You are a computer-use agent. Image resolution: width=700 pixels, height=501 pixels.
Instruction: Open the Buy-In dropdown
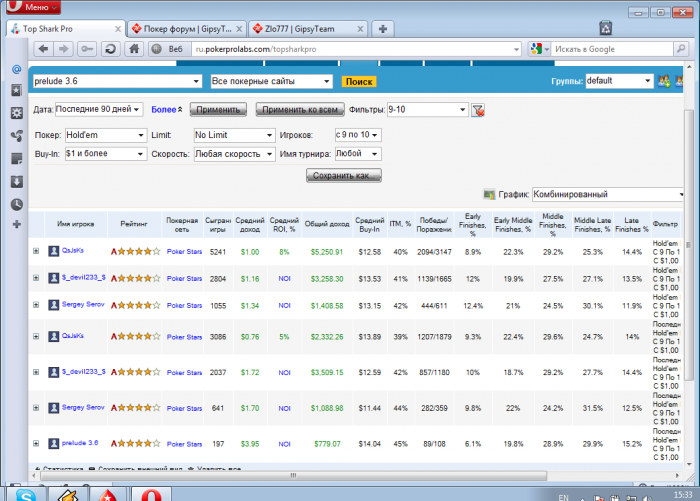pos(105,154)
